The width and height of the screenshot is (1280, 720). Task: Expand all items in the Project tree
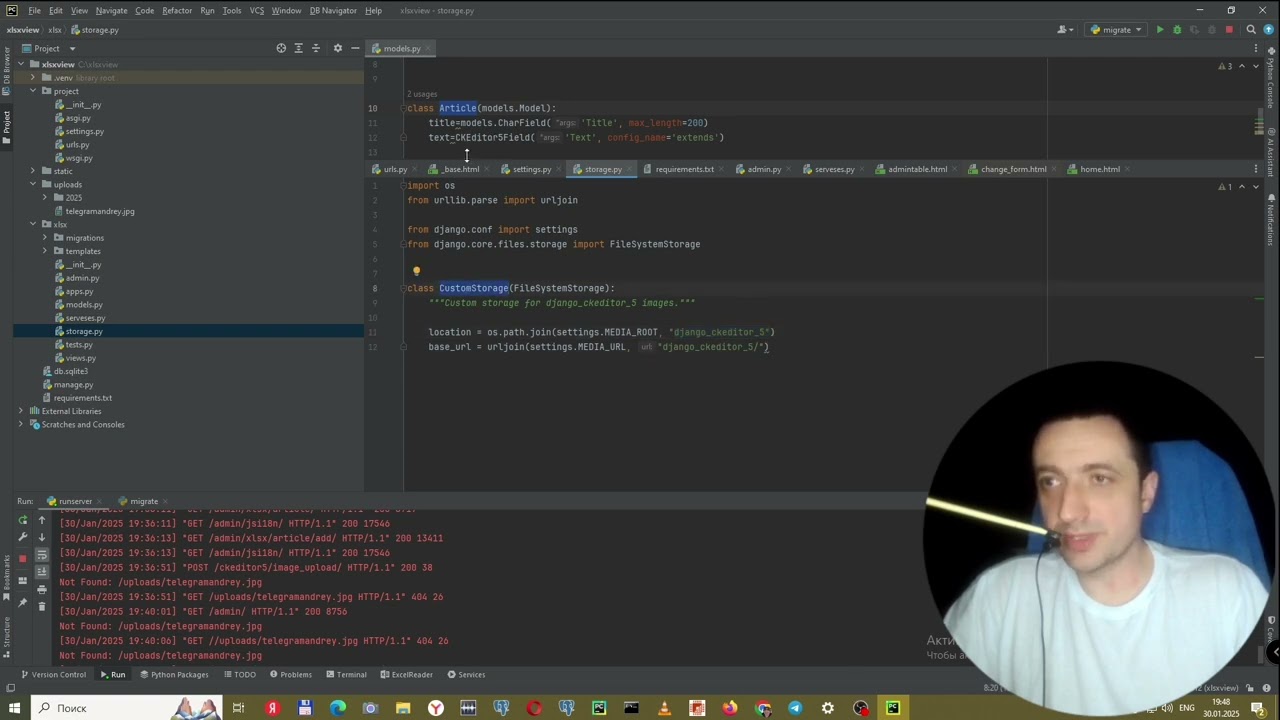(298, 48)
